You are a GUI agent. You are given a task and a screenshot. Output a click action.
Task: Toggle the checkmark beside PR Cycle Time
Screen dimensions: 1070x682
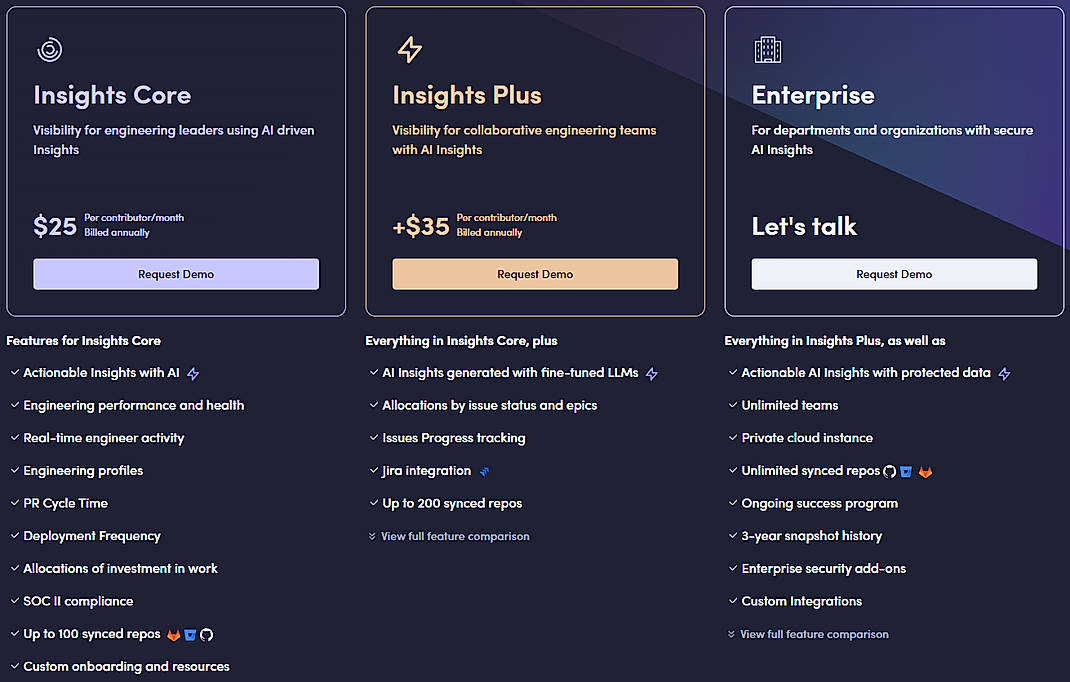point(14,503)
